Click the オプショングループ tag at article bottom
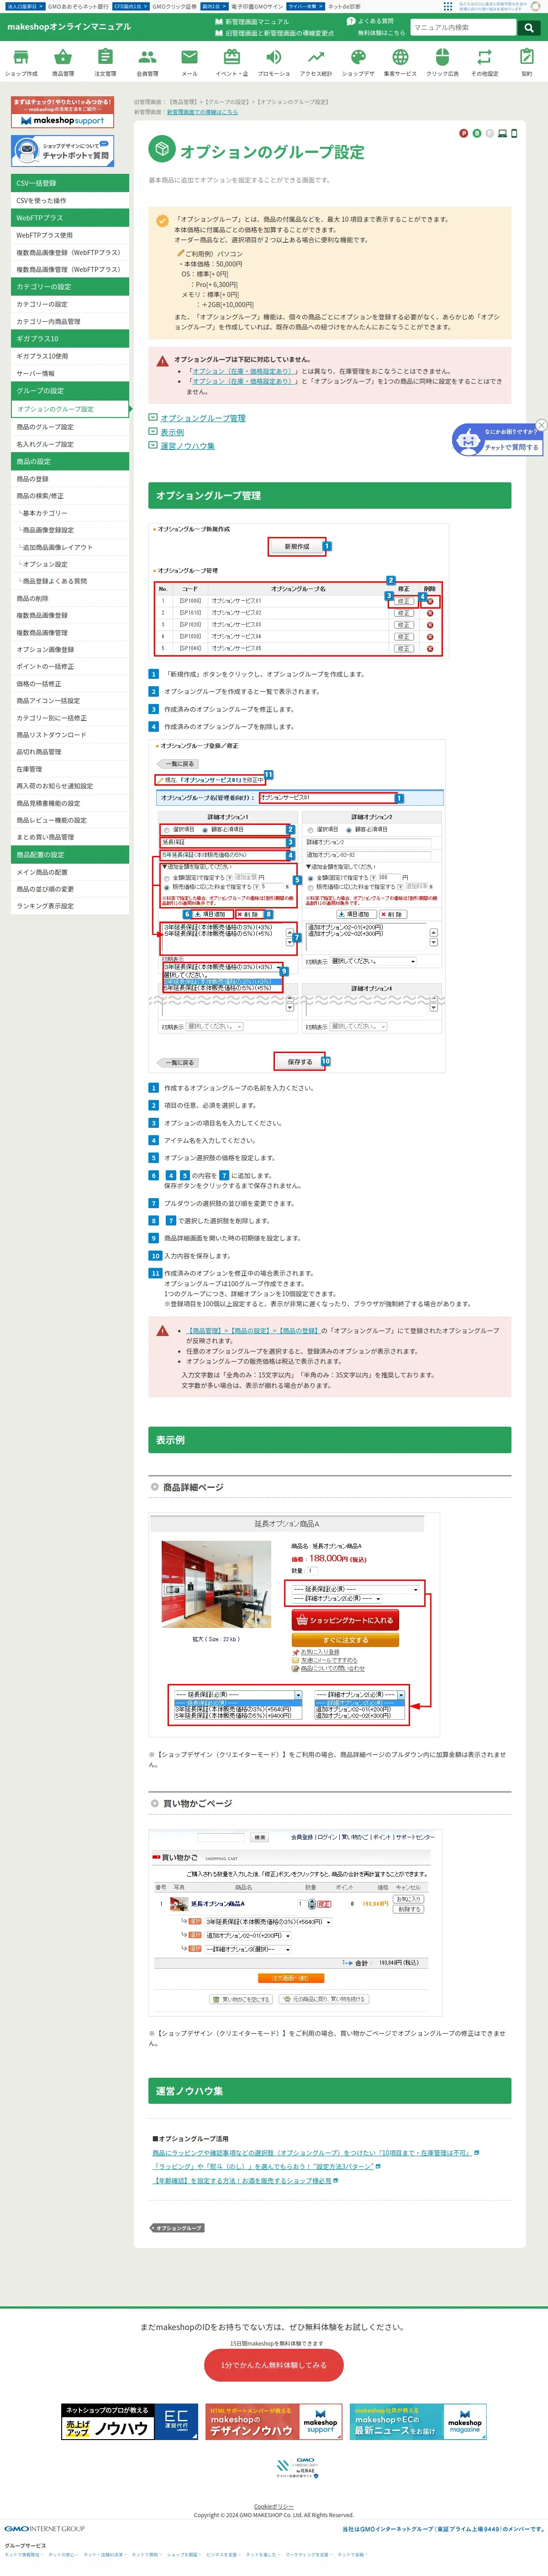 (177, 2228)
